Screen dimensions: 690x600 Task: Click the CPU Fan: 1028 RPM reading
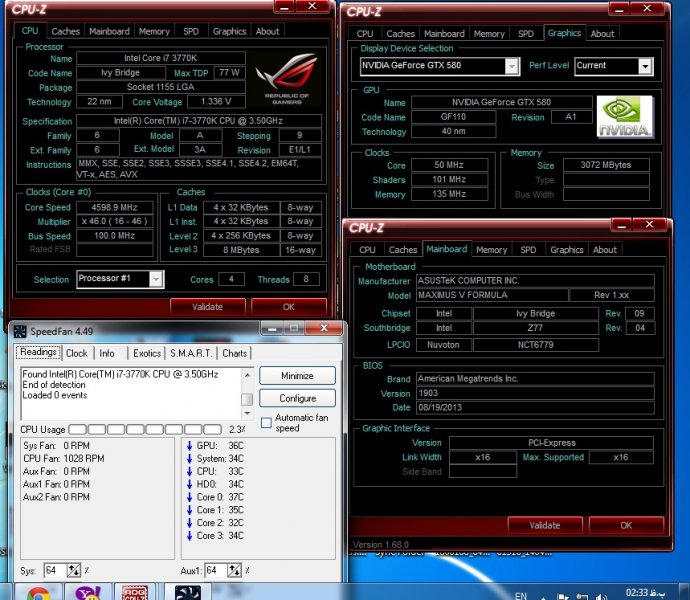64,458
